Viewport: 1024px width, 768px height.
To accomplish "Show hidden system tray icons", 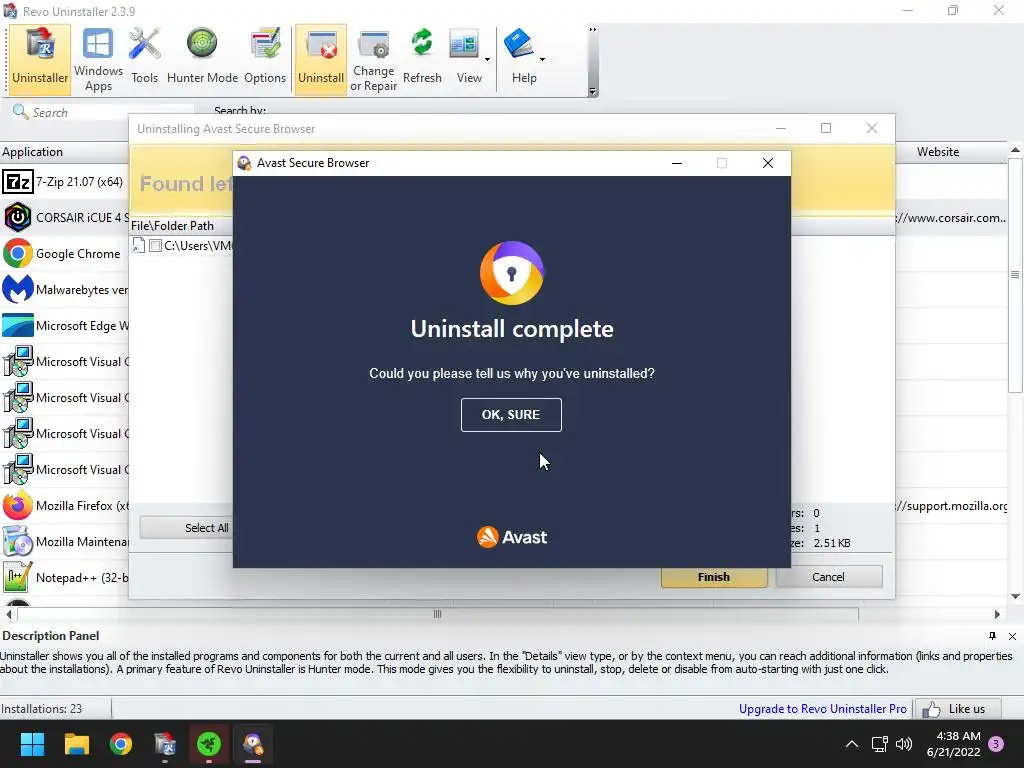I will point(852,744).
